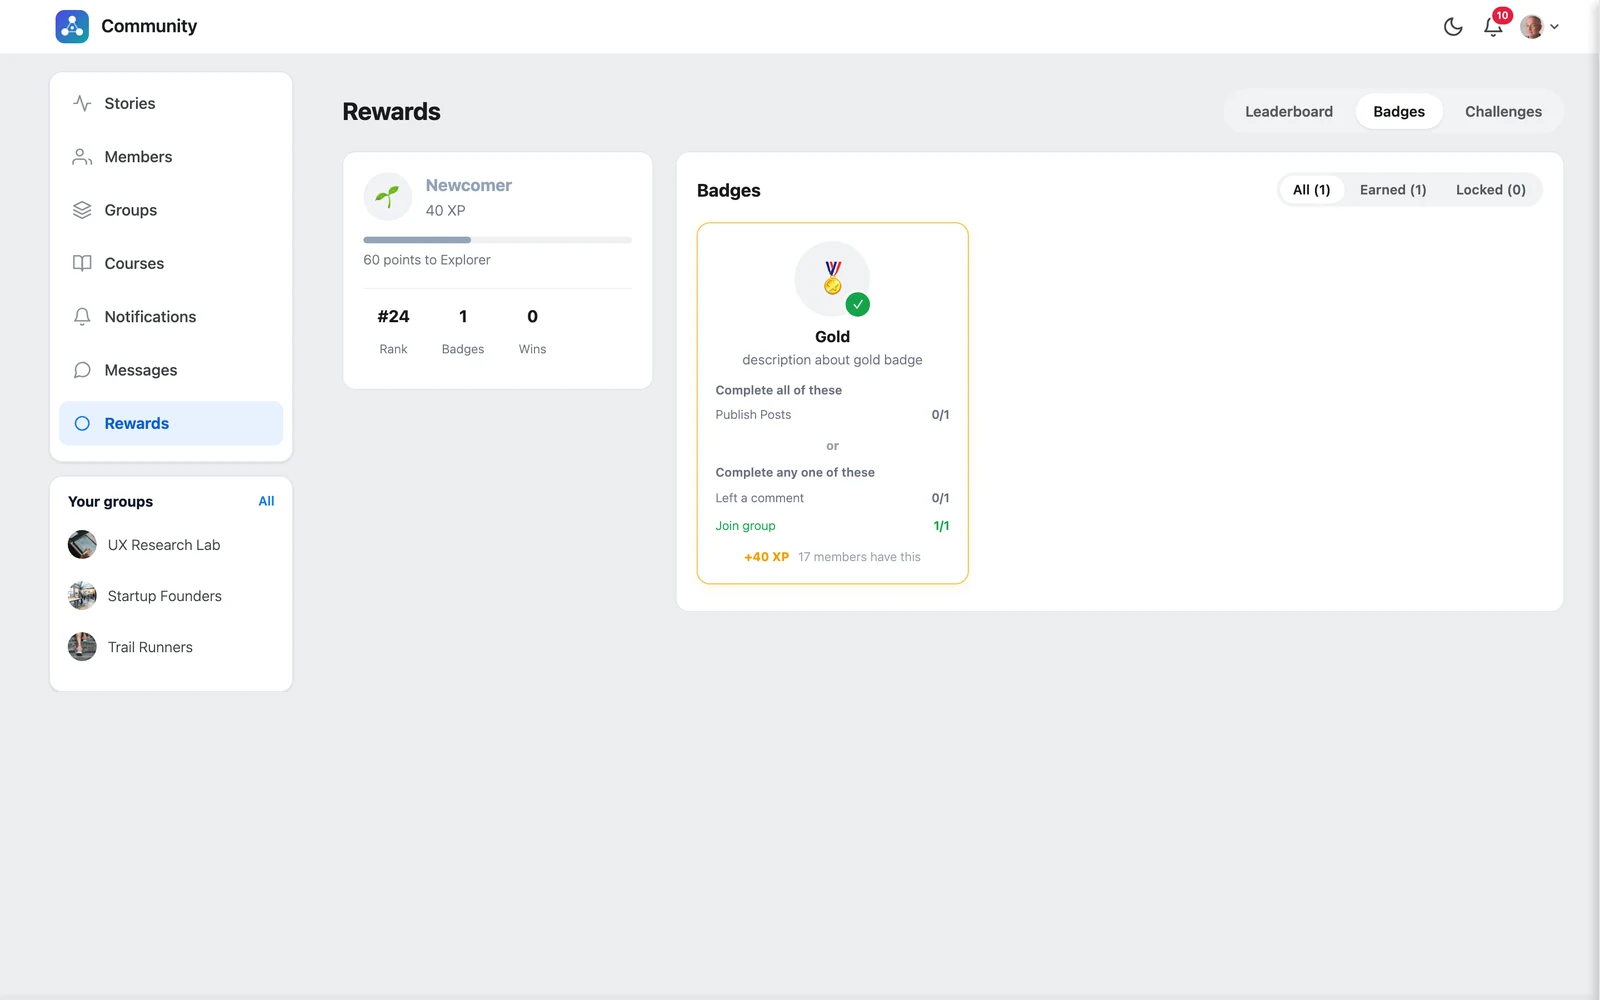
Task: Click the sidebar Notifications bell icon
Action: 82,317
